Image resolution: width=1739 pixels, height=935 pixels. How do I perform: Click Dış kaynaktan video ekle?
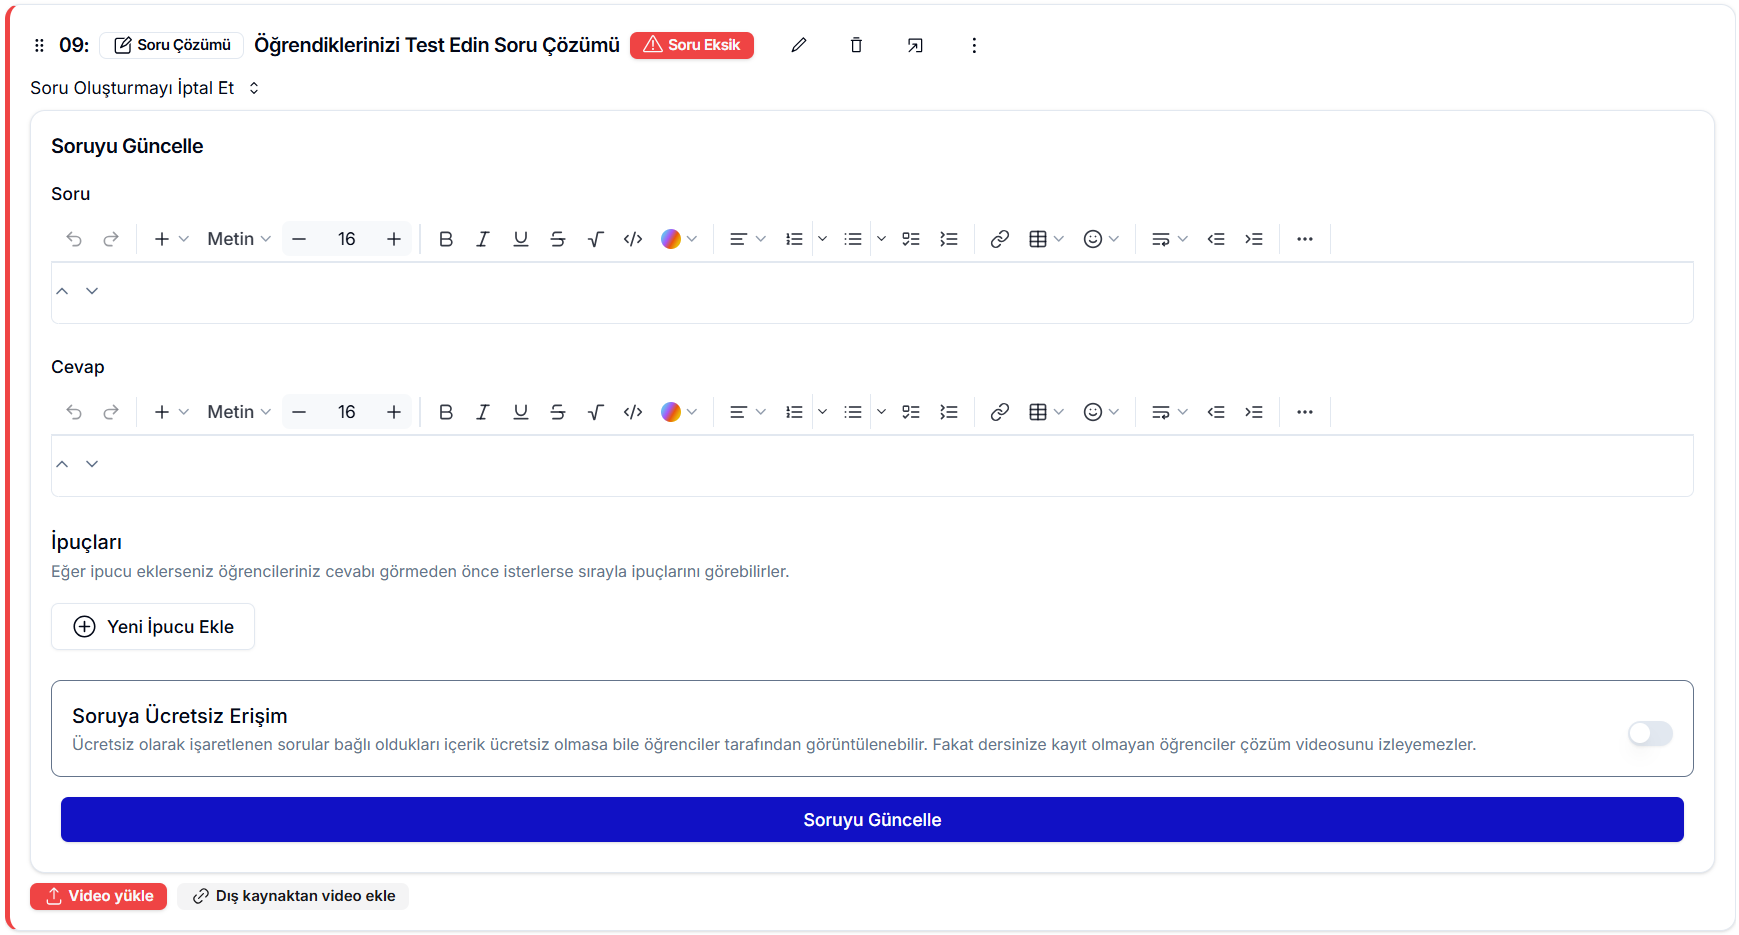click(293, 896)
